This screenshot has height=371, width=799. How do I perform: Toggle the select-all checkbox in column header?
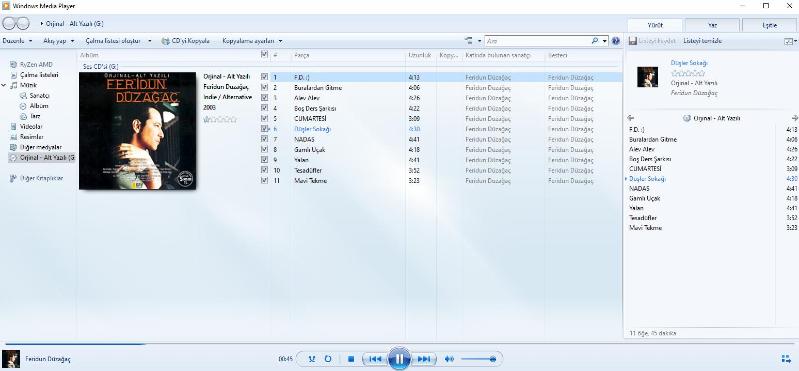tap(264, 55)
